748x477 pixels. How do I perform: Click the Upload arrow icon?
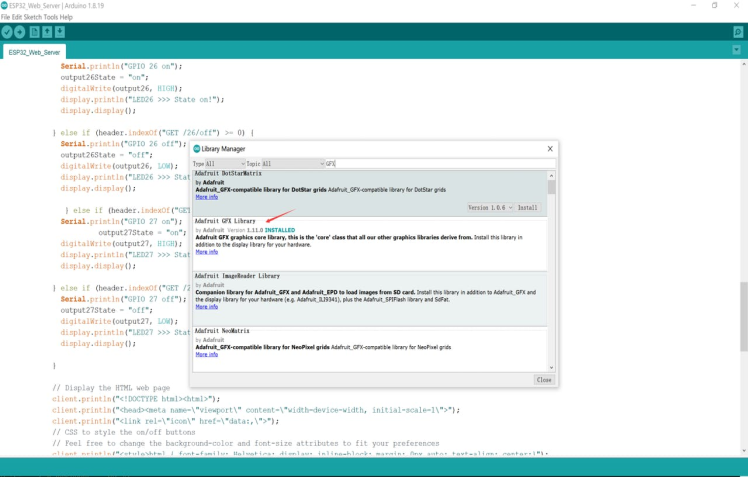20,32
